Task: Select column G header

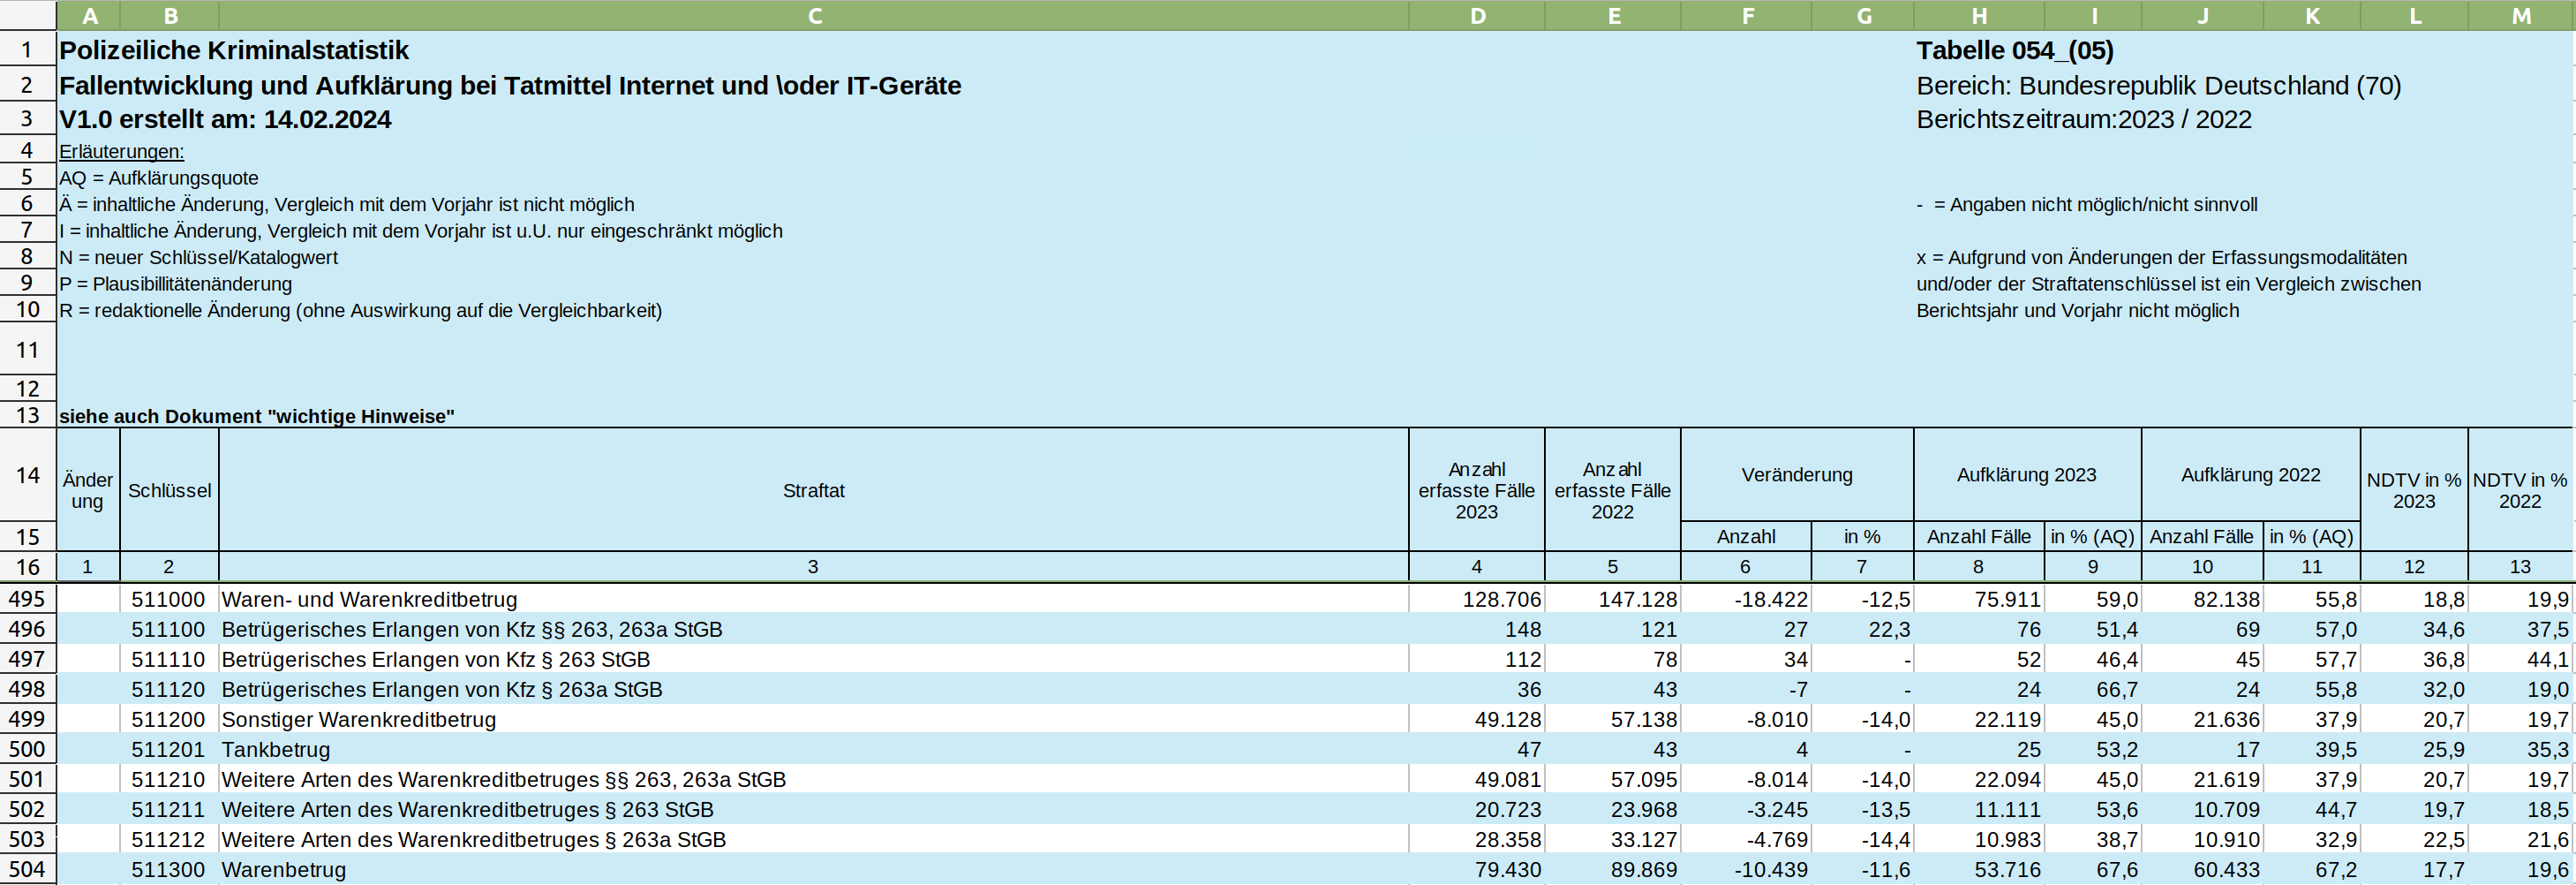Action: (1862, 16)
